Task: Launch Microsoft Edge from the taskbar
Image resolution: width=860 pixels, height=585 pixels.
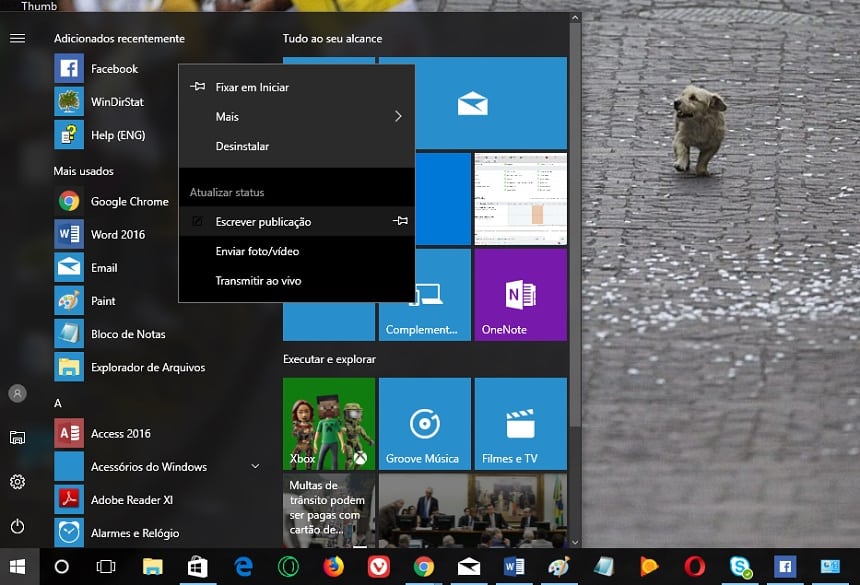Action: click(x=243, y=566)
